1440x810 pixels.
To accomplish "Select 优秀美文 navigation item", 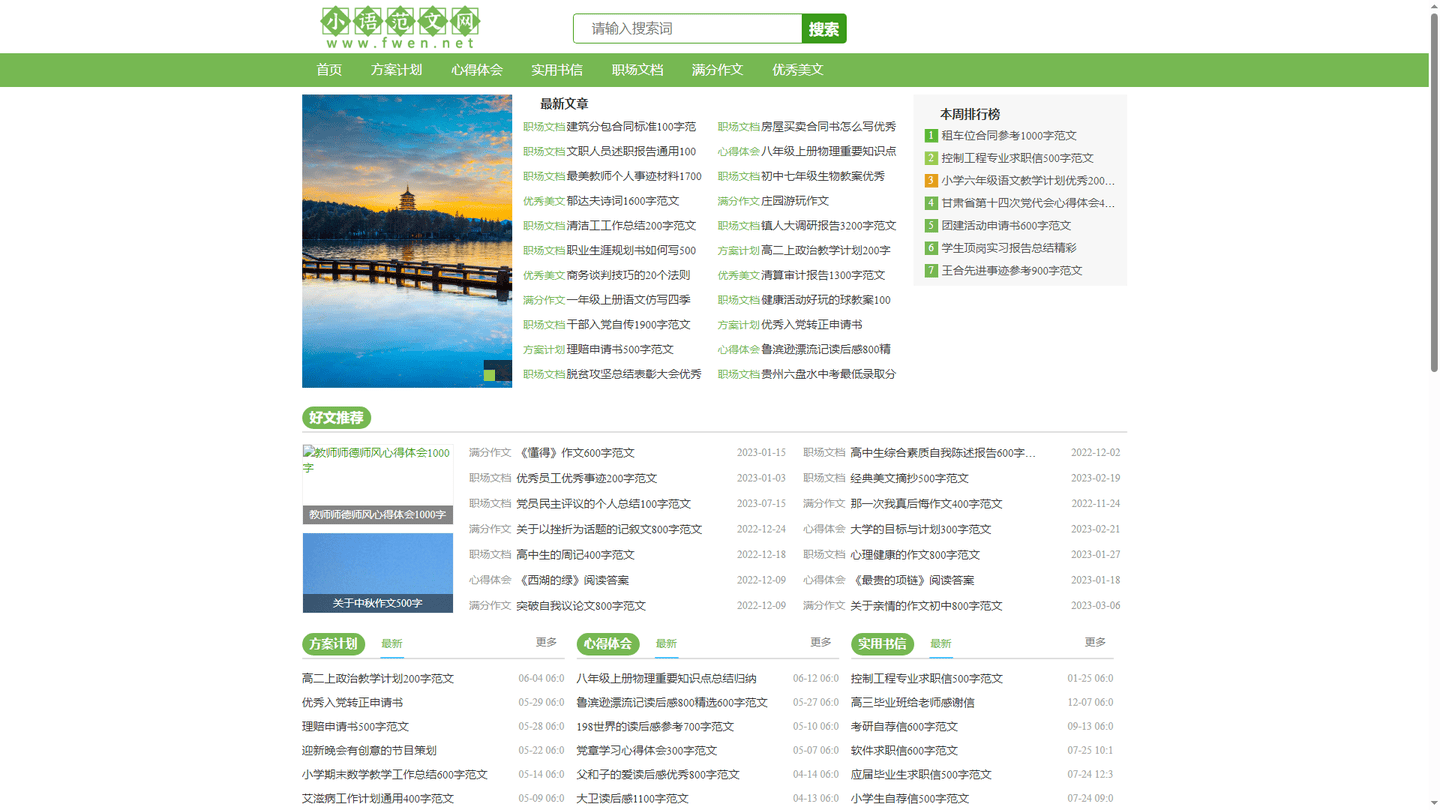I will point(798,70).
